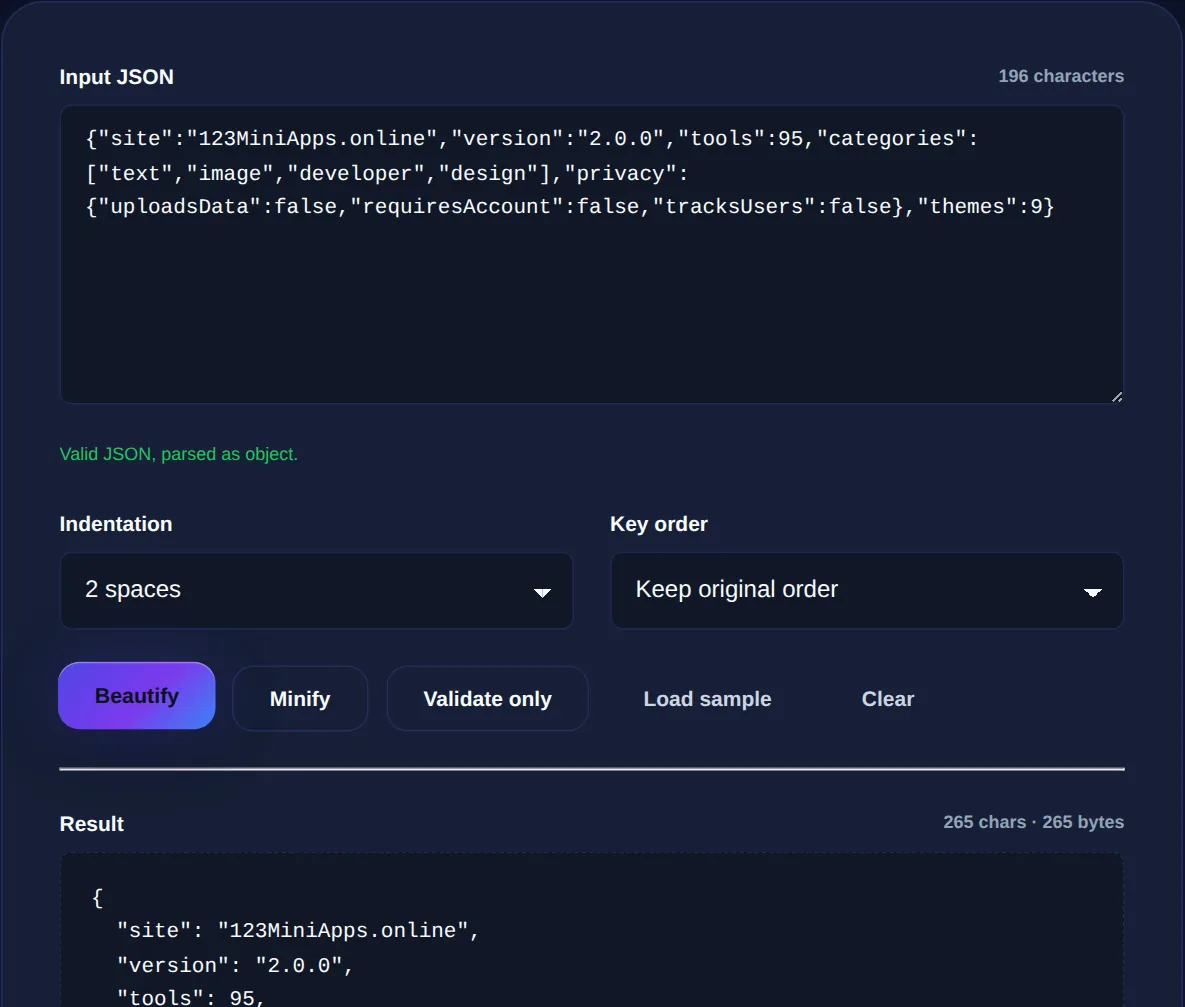Clear the JSON input

coord(888,699)
